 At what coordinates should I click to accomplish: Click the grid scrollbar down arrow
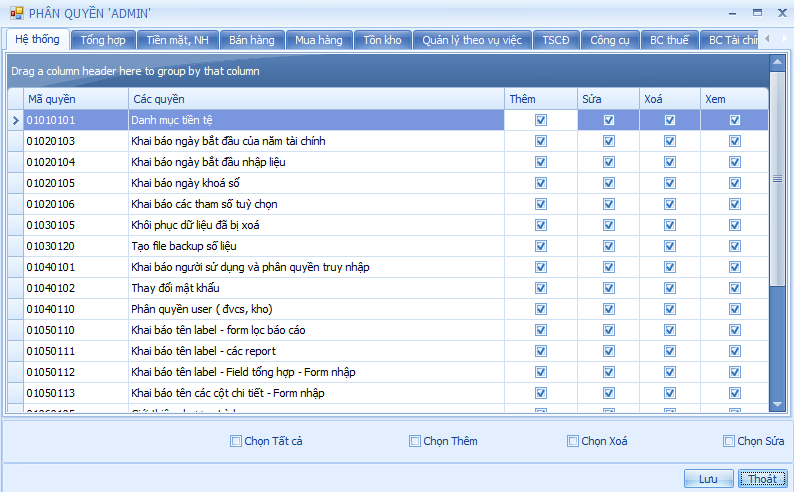click(777, 404)
